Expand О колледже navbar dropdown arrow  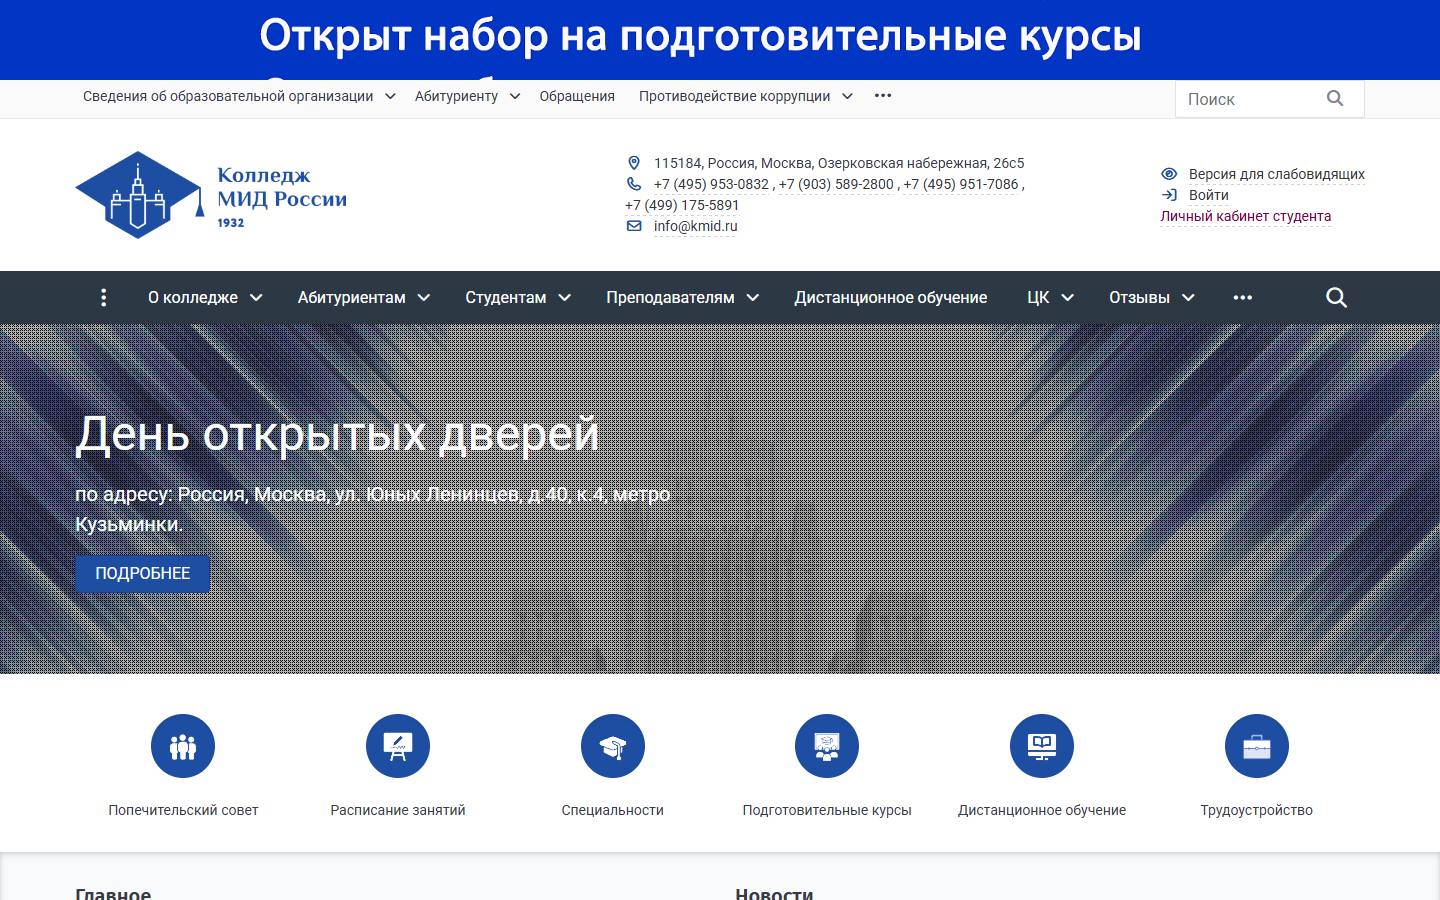(256, 297)
